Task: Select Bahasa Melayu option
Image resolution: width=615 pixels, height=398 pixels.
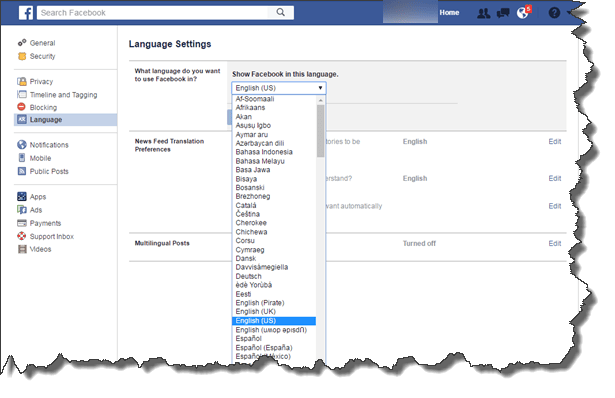Action: tap(274, 161)
